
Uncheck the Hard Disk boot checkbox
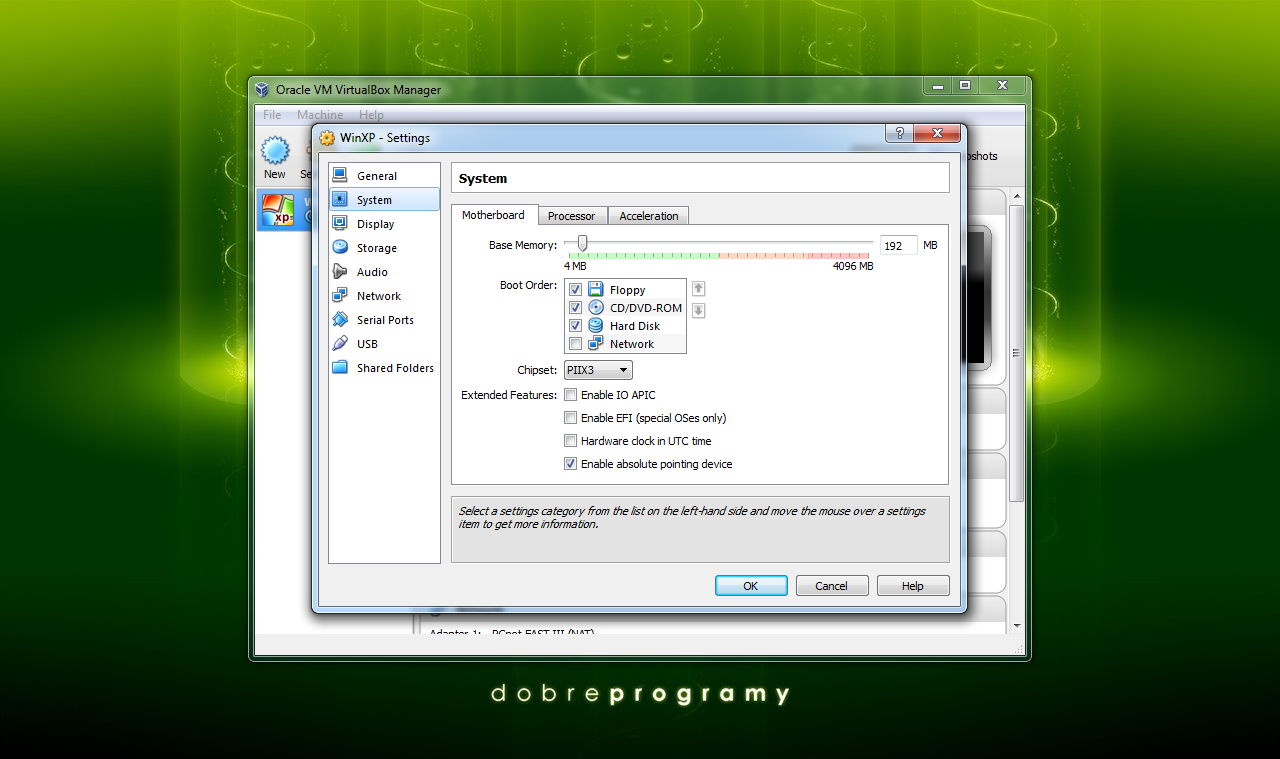click(575, 326)
